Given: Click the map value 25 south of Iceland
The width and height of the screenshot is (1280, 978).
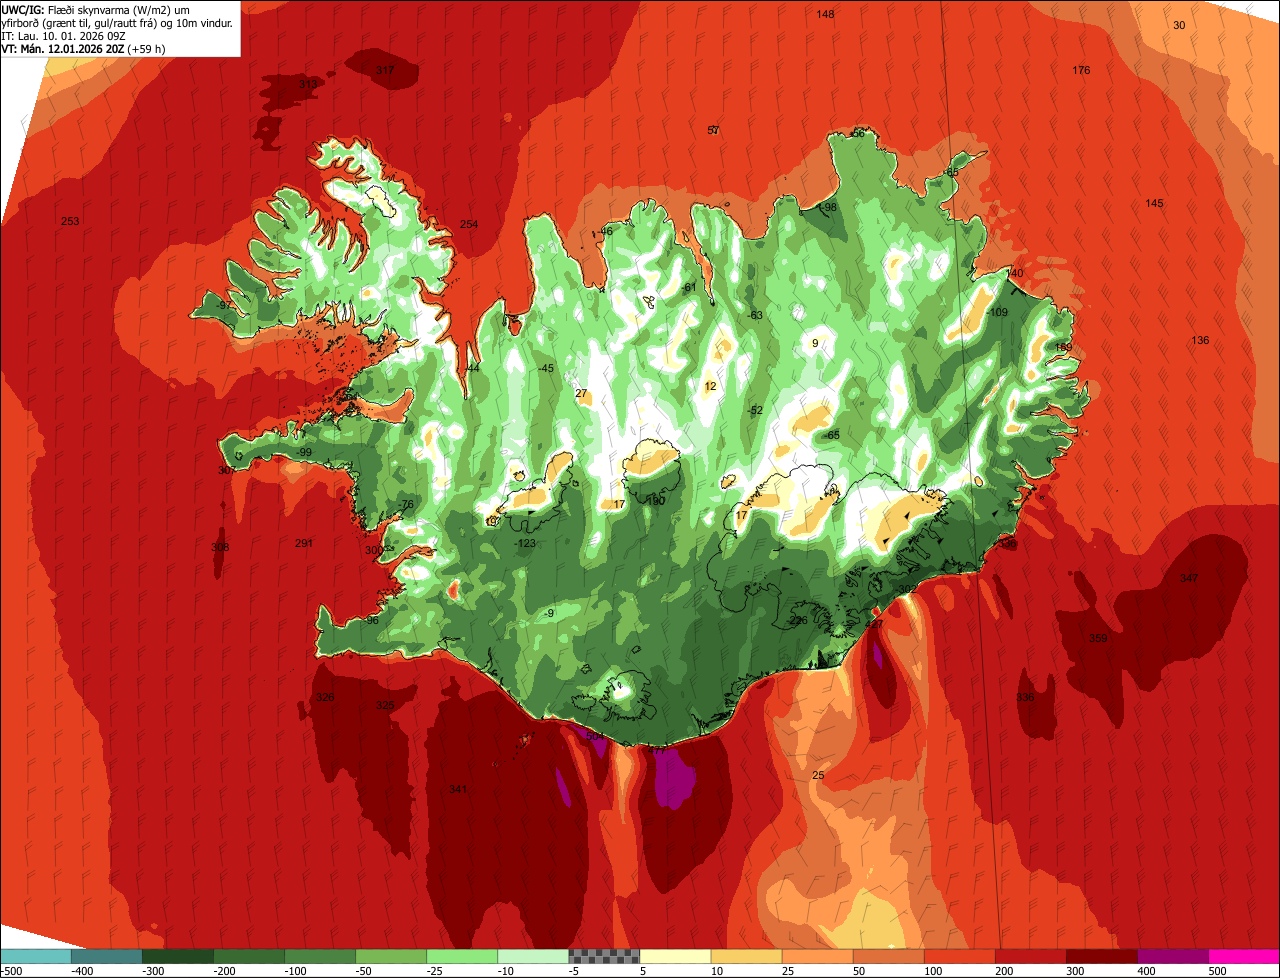Looking at the screenshot, I should pyautogui.click(x=818, y=775).
